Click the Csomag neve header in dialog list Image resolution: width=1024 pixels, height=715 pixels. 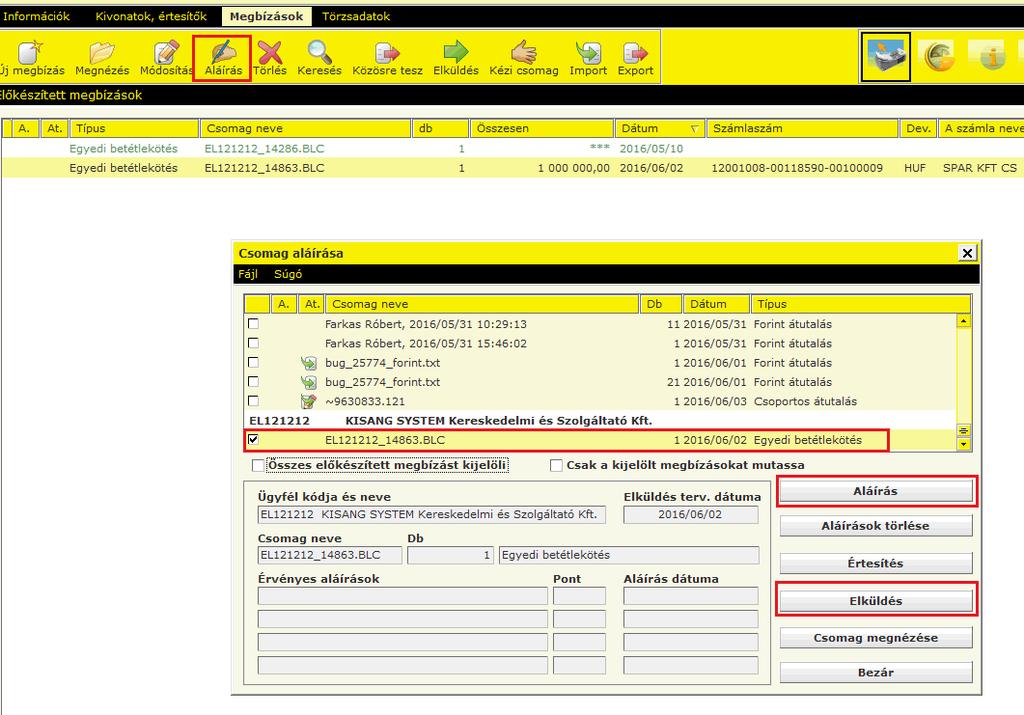tap(482, 304)
